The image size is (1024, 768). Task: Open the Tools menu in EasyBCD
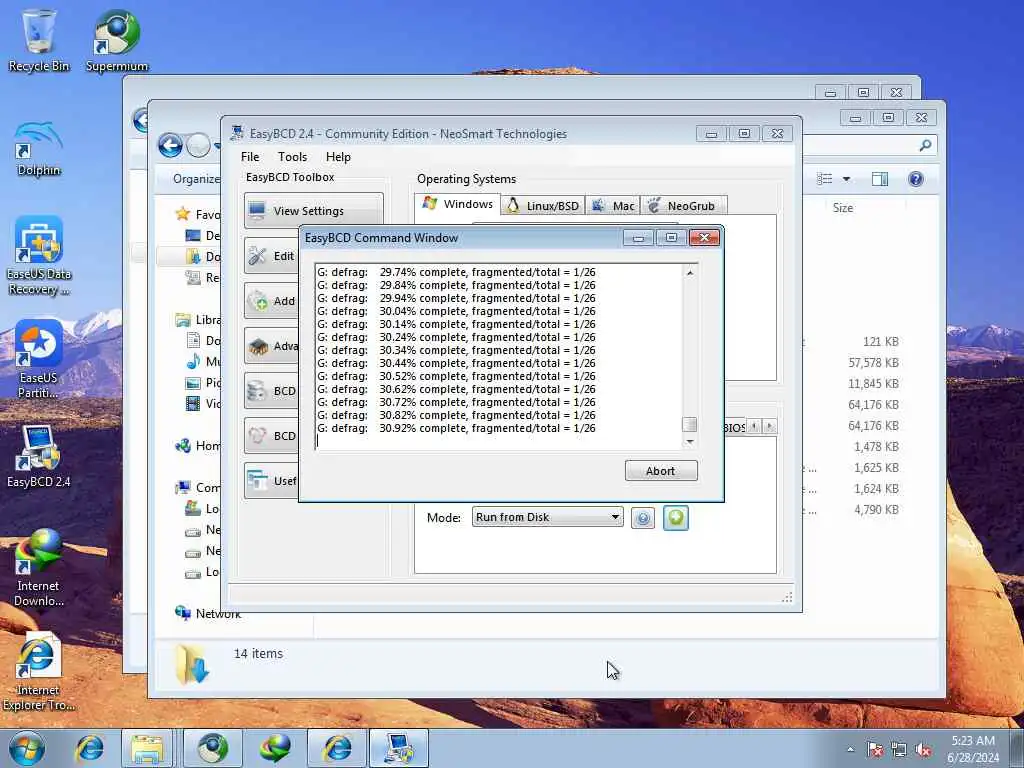coord(292,157)
